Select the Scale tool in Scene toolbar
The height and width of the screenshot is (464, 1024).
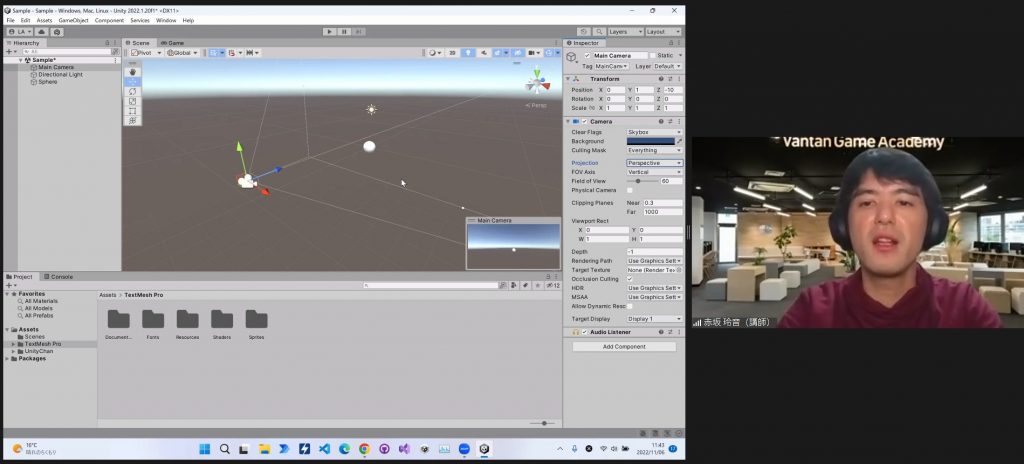point(133,101)
